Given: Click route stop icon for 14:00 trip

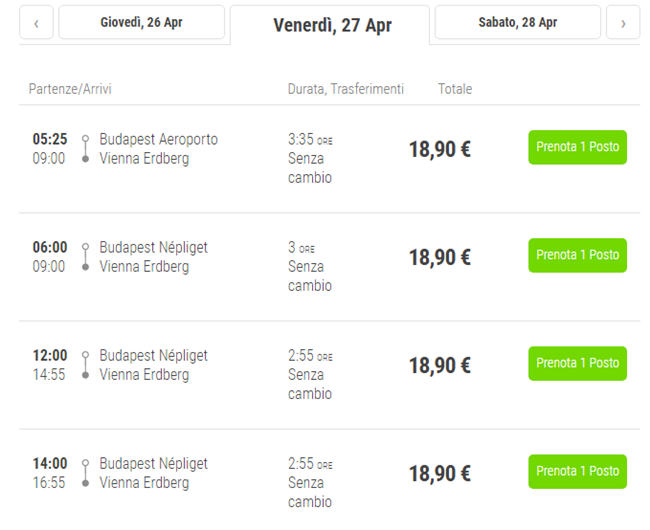Looking at the screenshot, I should [86, 472].
